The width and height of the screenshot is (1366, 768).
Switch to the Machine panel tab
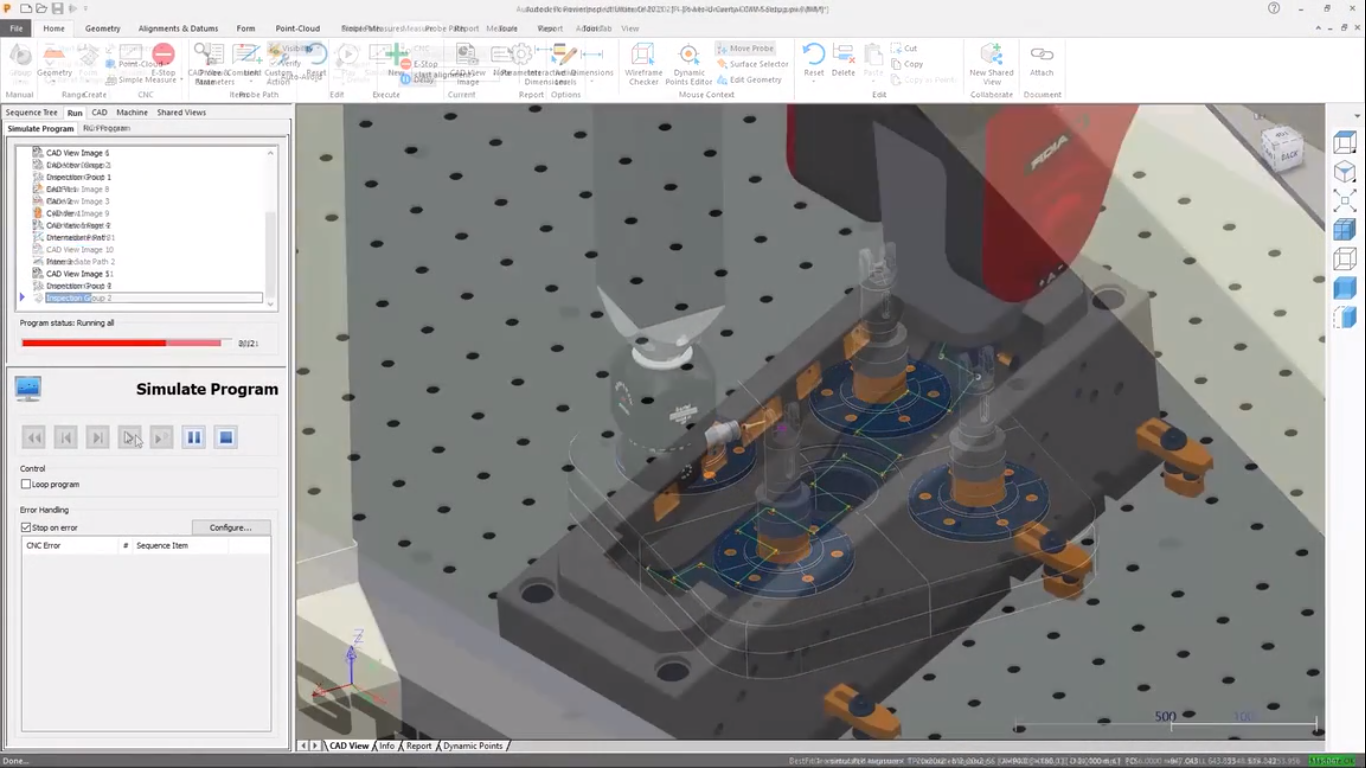pos(132,112)
